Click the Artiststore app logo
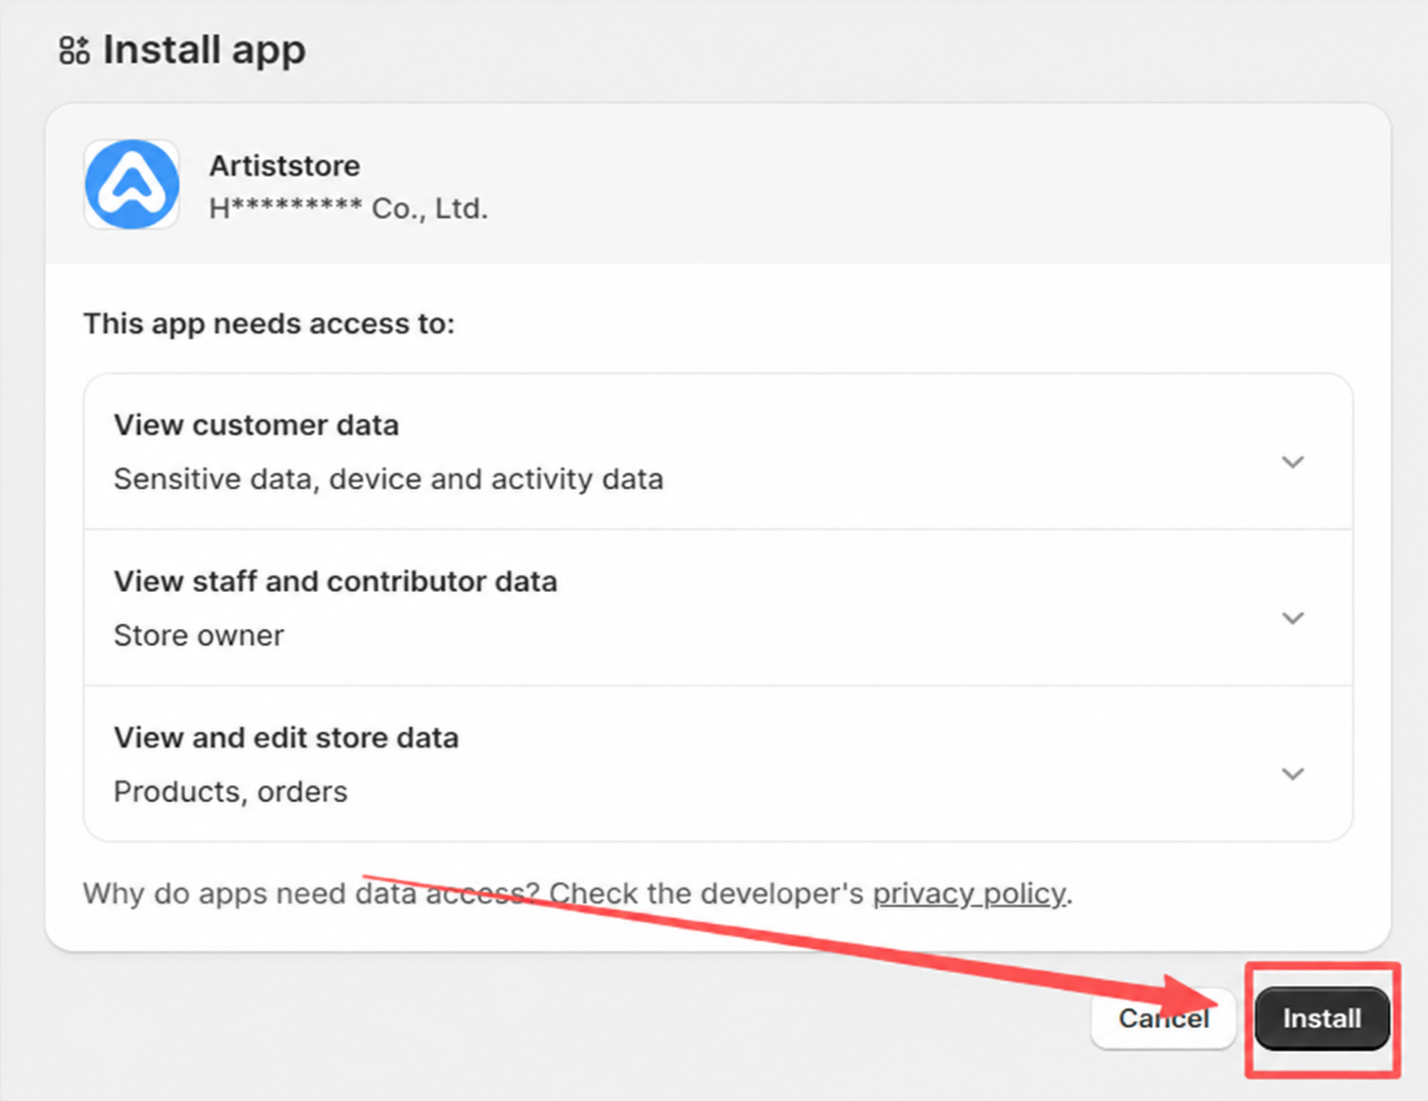The height and width of the screenshot is (1101, 1428). point(132,185)
